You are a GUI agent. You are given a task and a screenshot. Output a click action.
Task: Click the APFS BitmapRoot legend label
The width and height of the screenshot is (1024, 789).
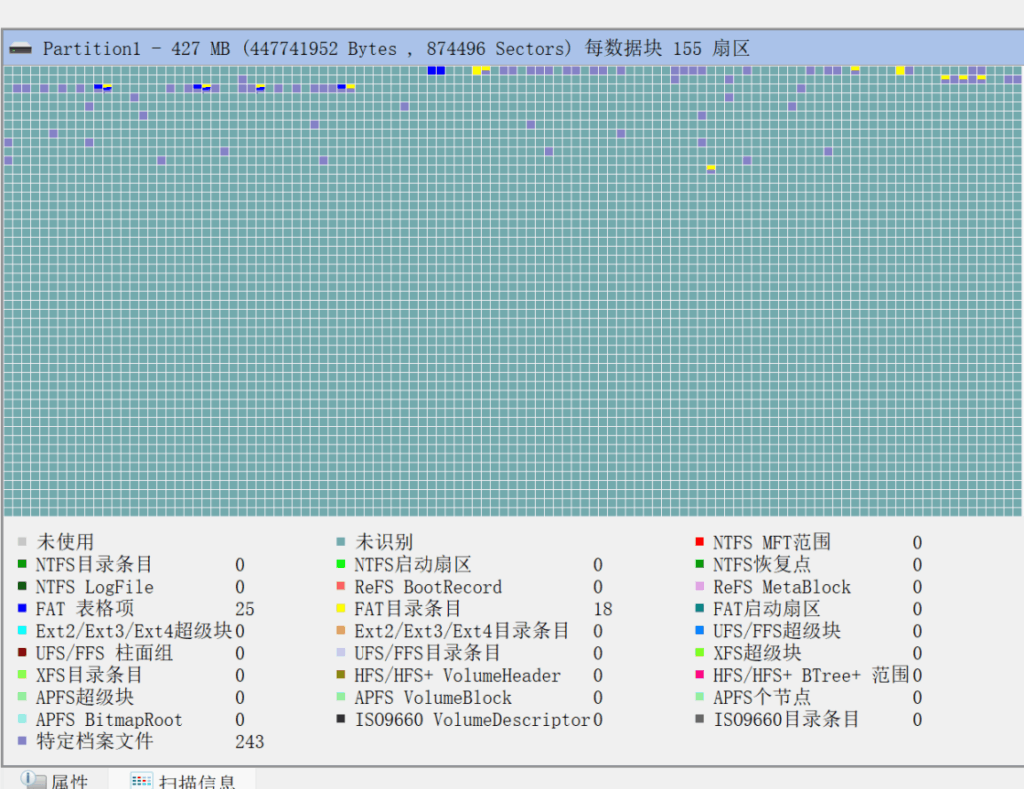[109, 720]
